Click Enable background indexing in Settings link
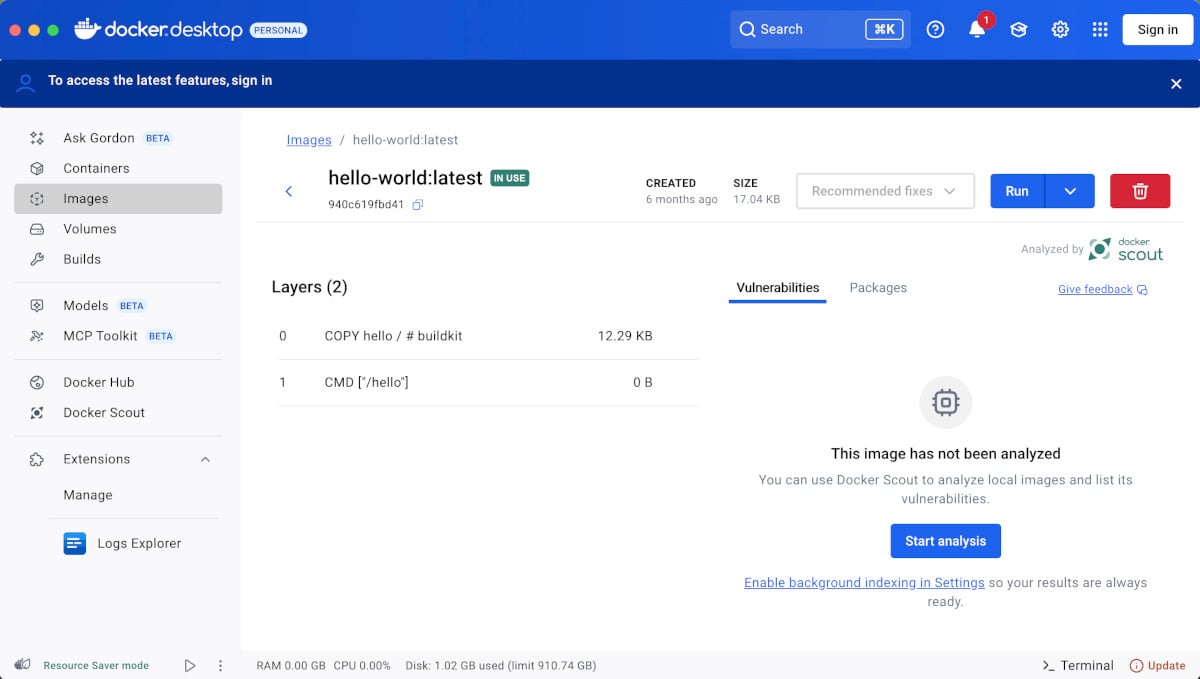Image resolution: width=1200 pixels, height=679 pixels. tap(864, 583)
